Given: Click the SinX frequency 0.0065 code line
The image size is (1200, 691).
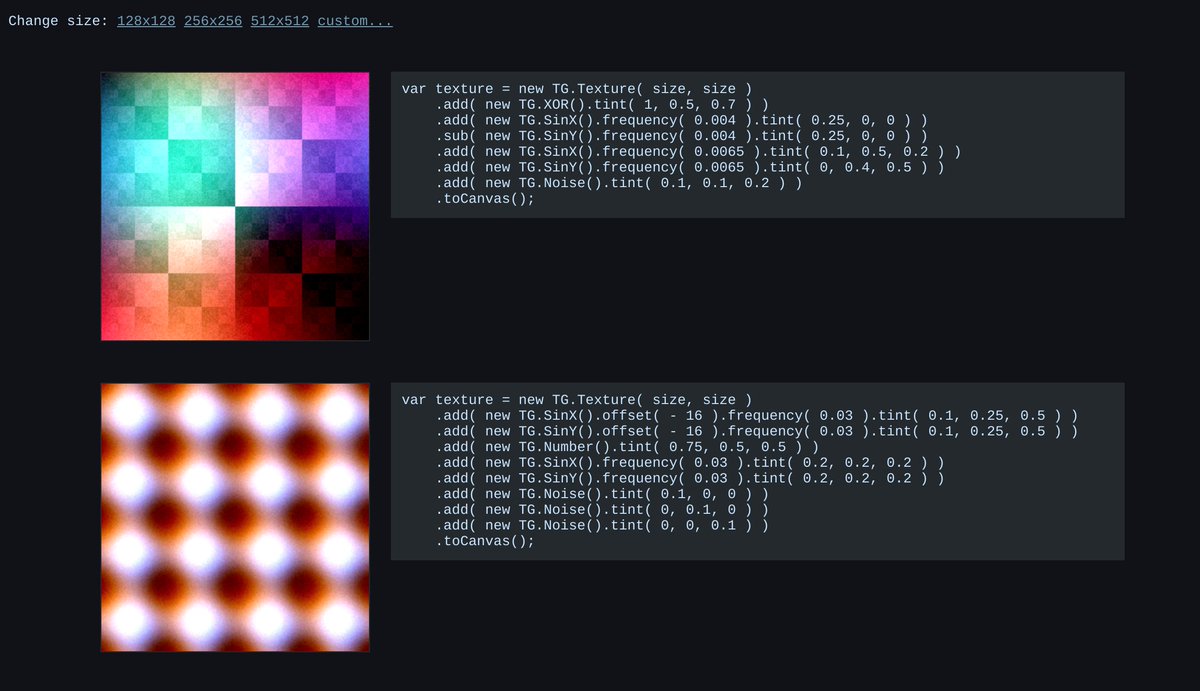Looking at the screenshot, I should tap(698, 151).
